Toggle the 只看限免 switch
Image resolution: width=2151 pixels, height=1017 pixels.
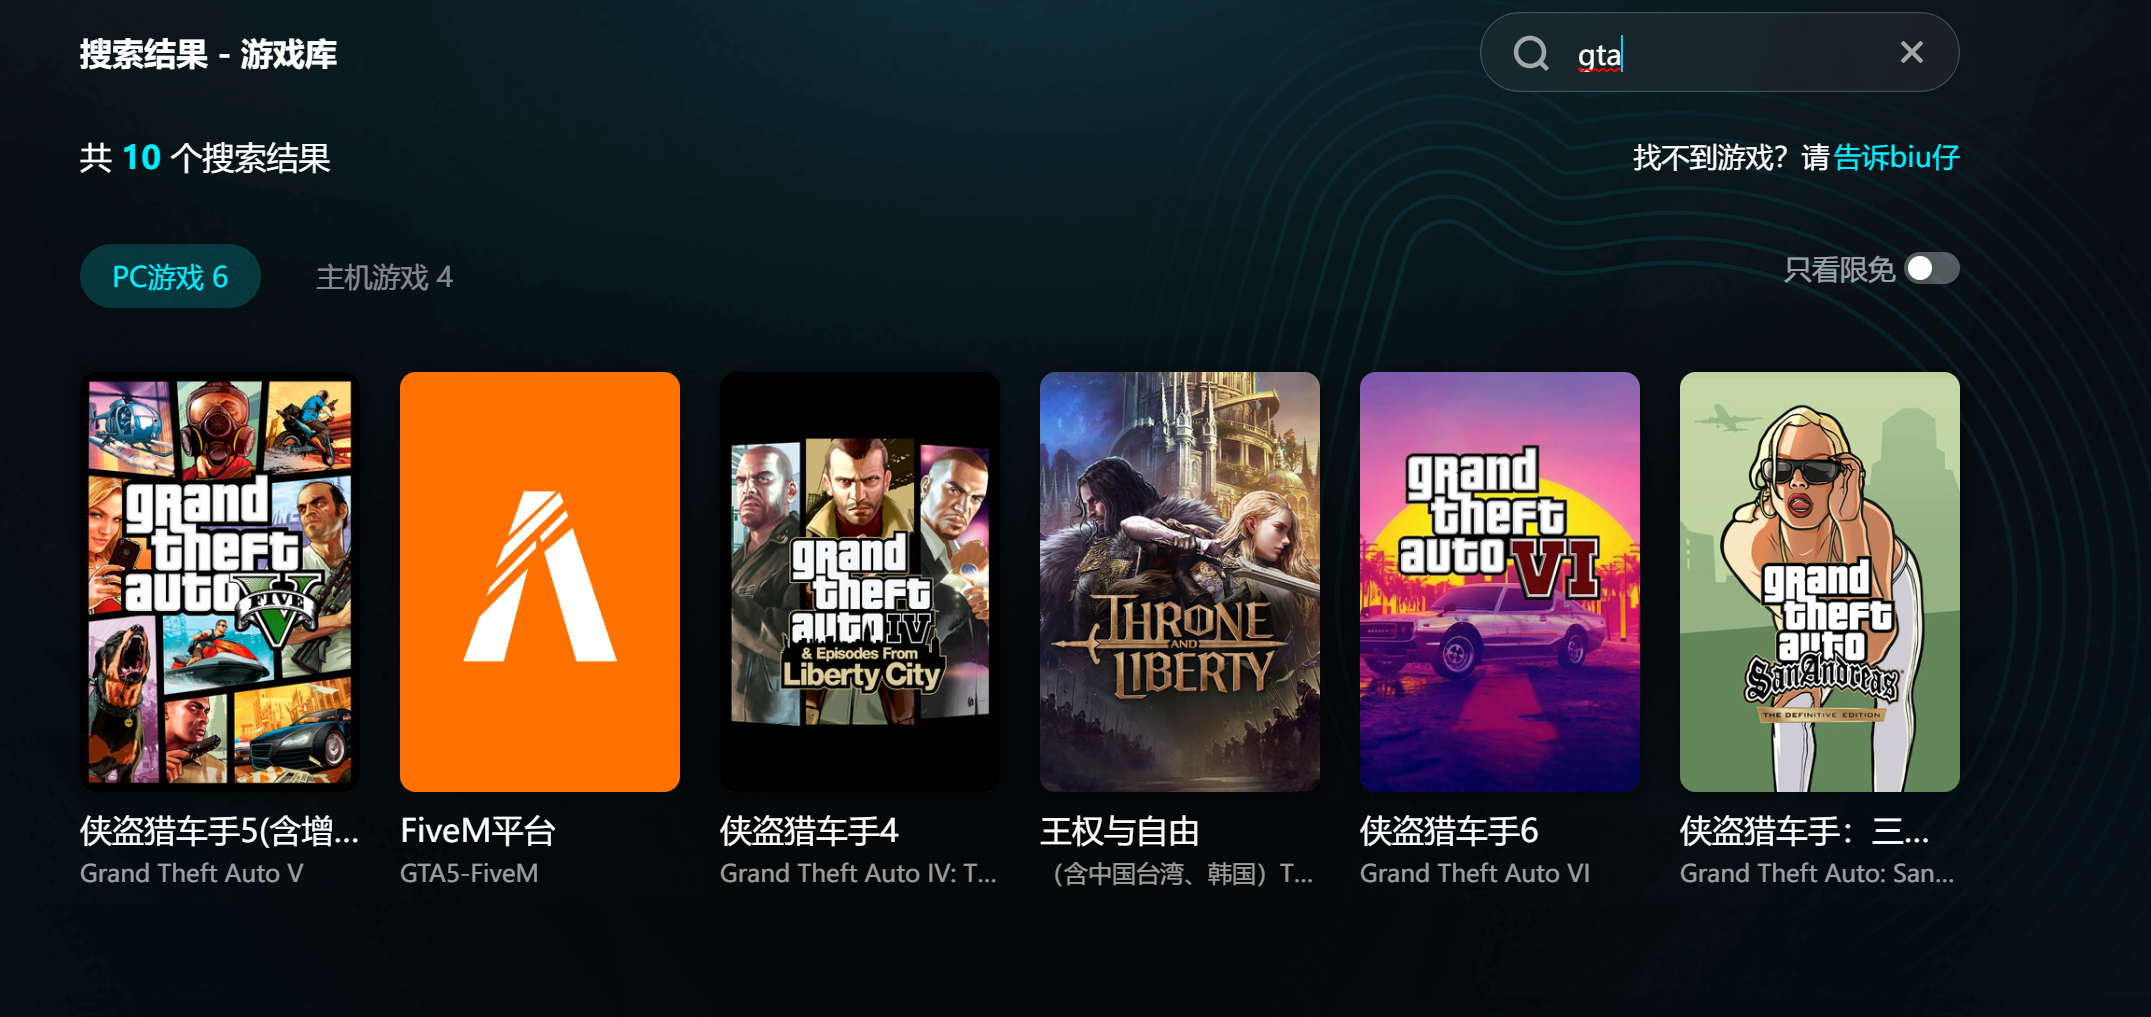pyautogui.click(x=1931, y=269)
